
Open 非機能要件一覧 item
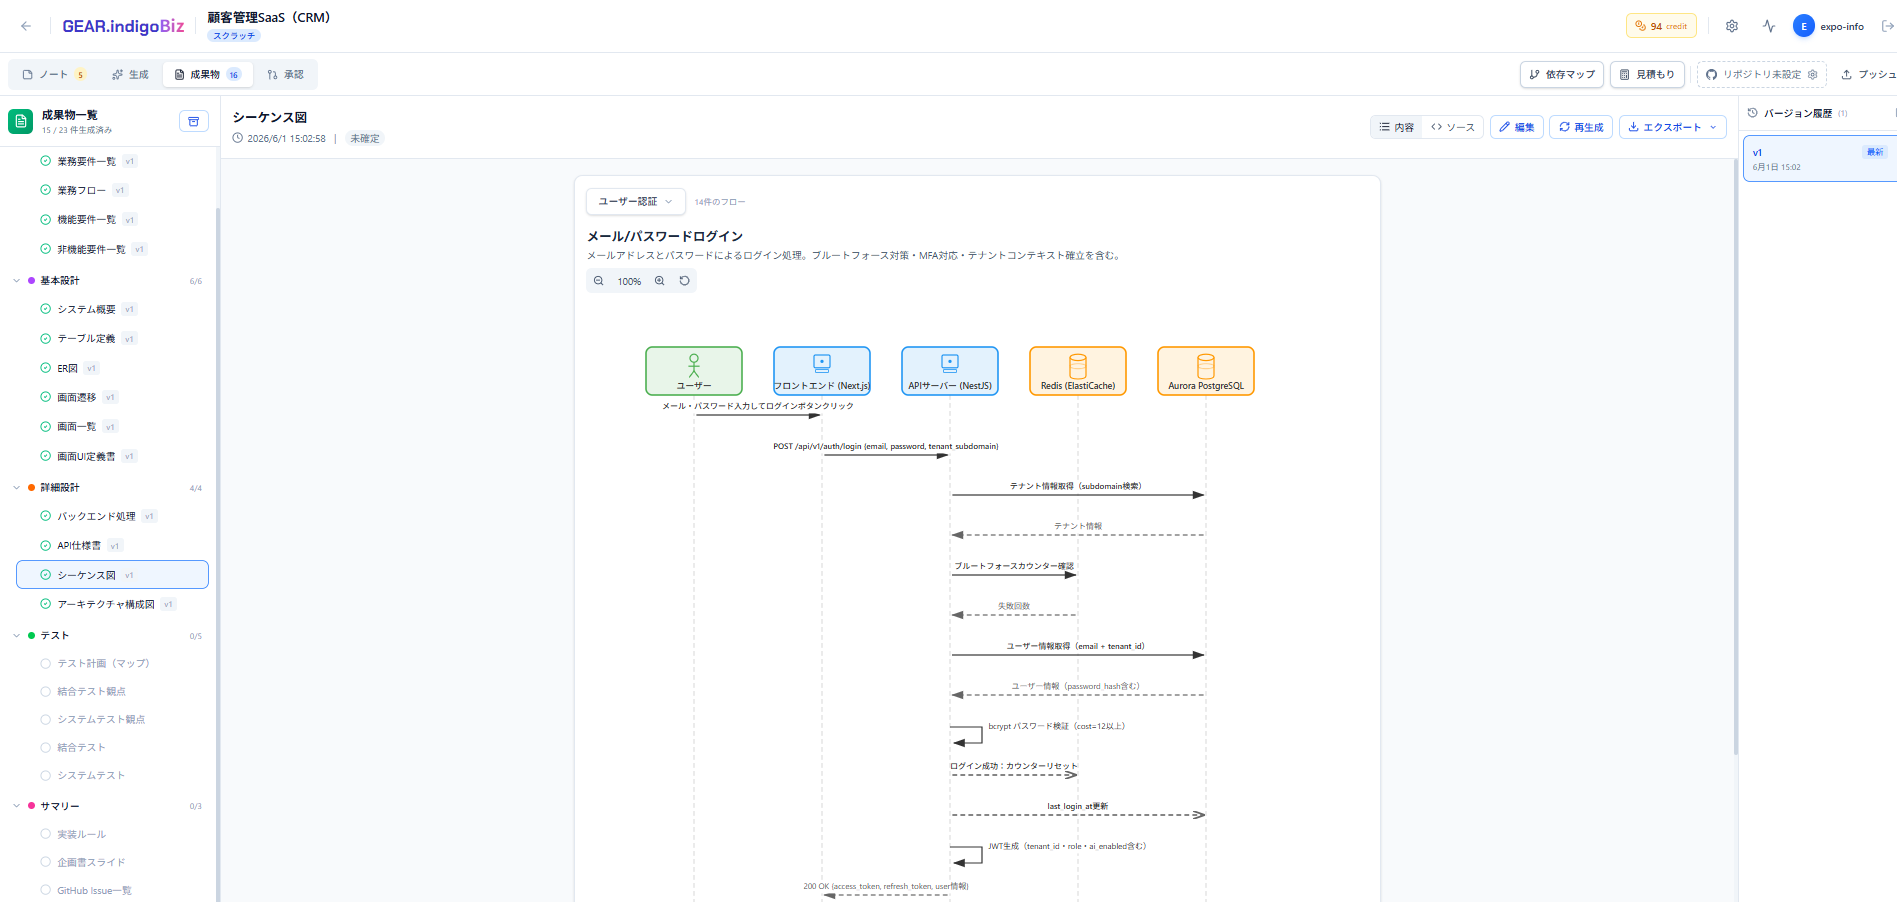pos(112,249)
